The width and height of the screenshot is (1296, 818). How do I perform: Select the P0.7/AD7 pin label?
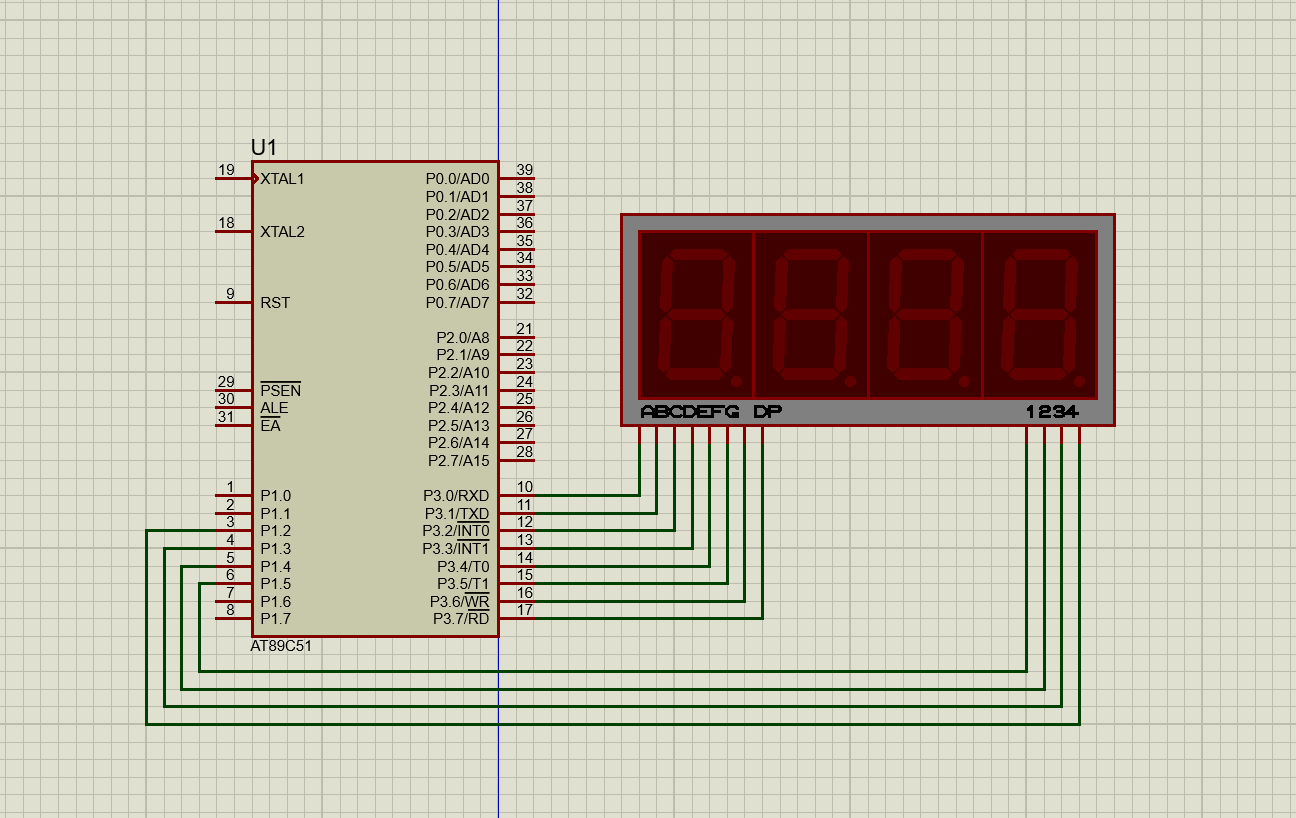coord(457,302)
